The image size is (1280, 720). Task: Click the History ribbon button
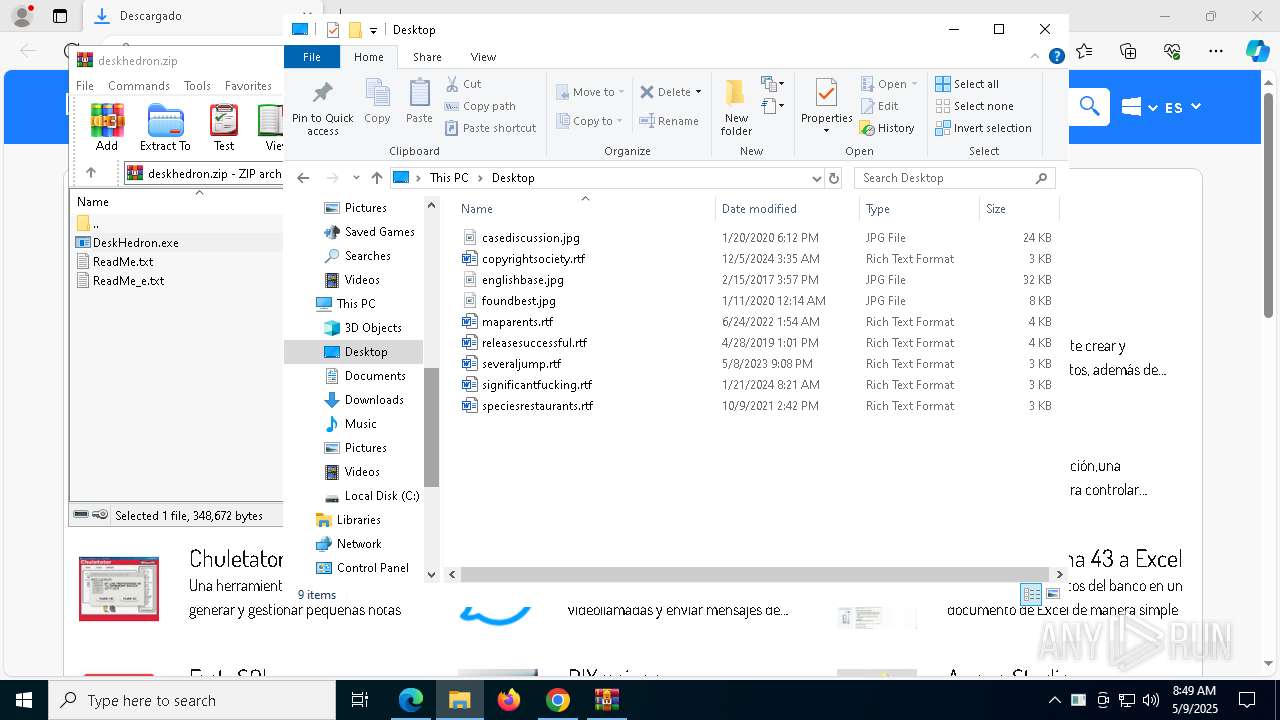pyautogui.click(x=887, y=128)
